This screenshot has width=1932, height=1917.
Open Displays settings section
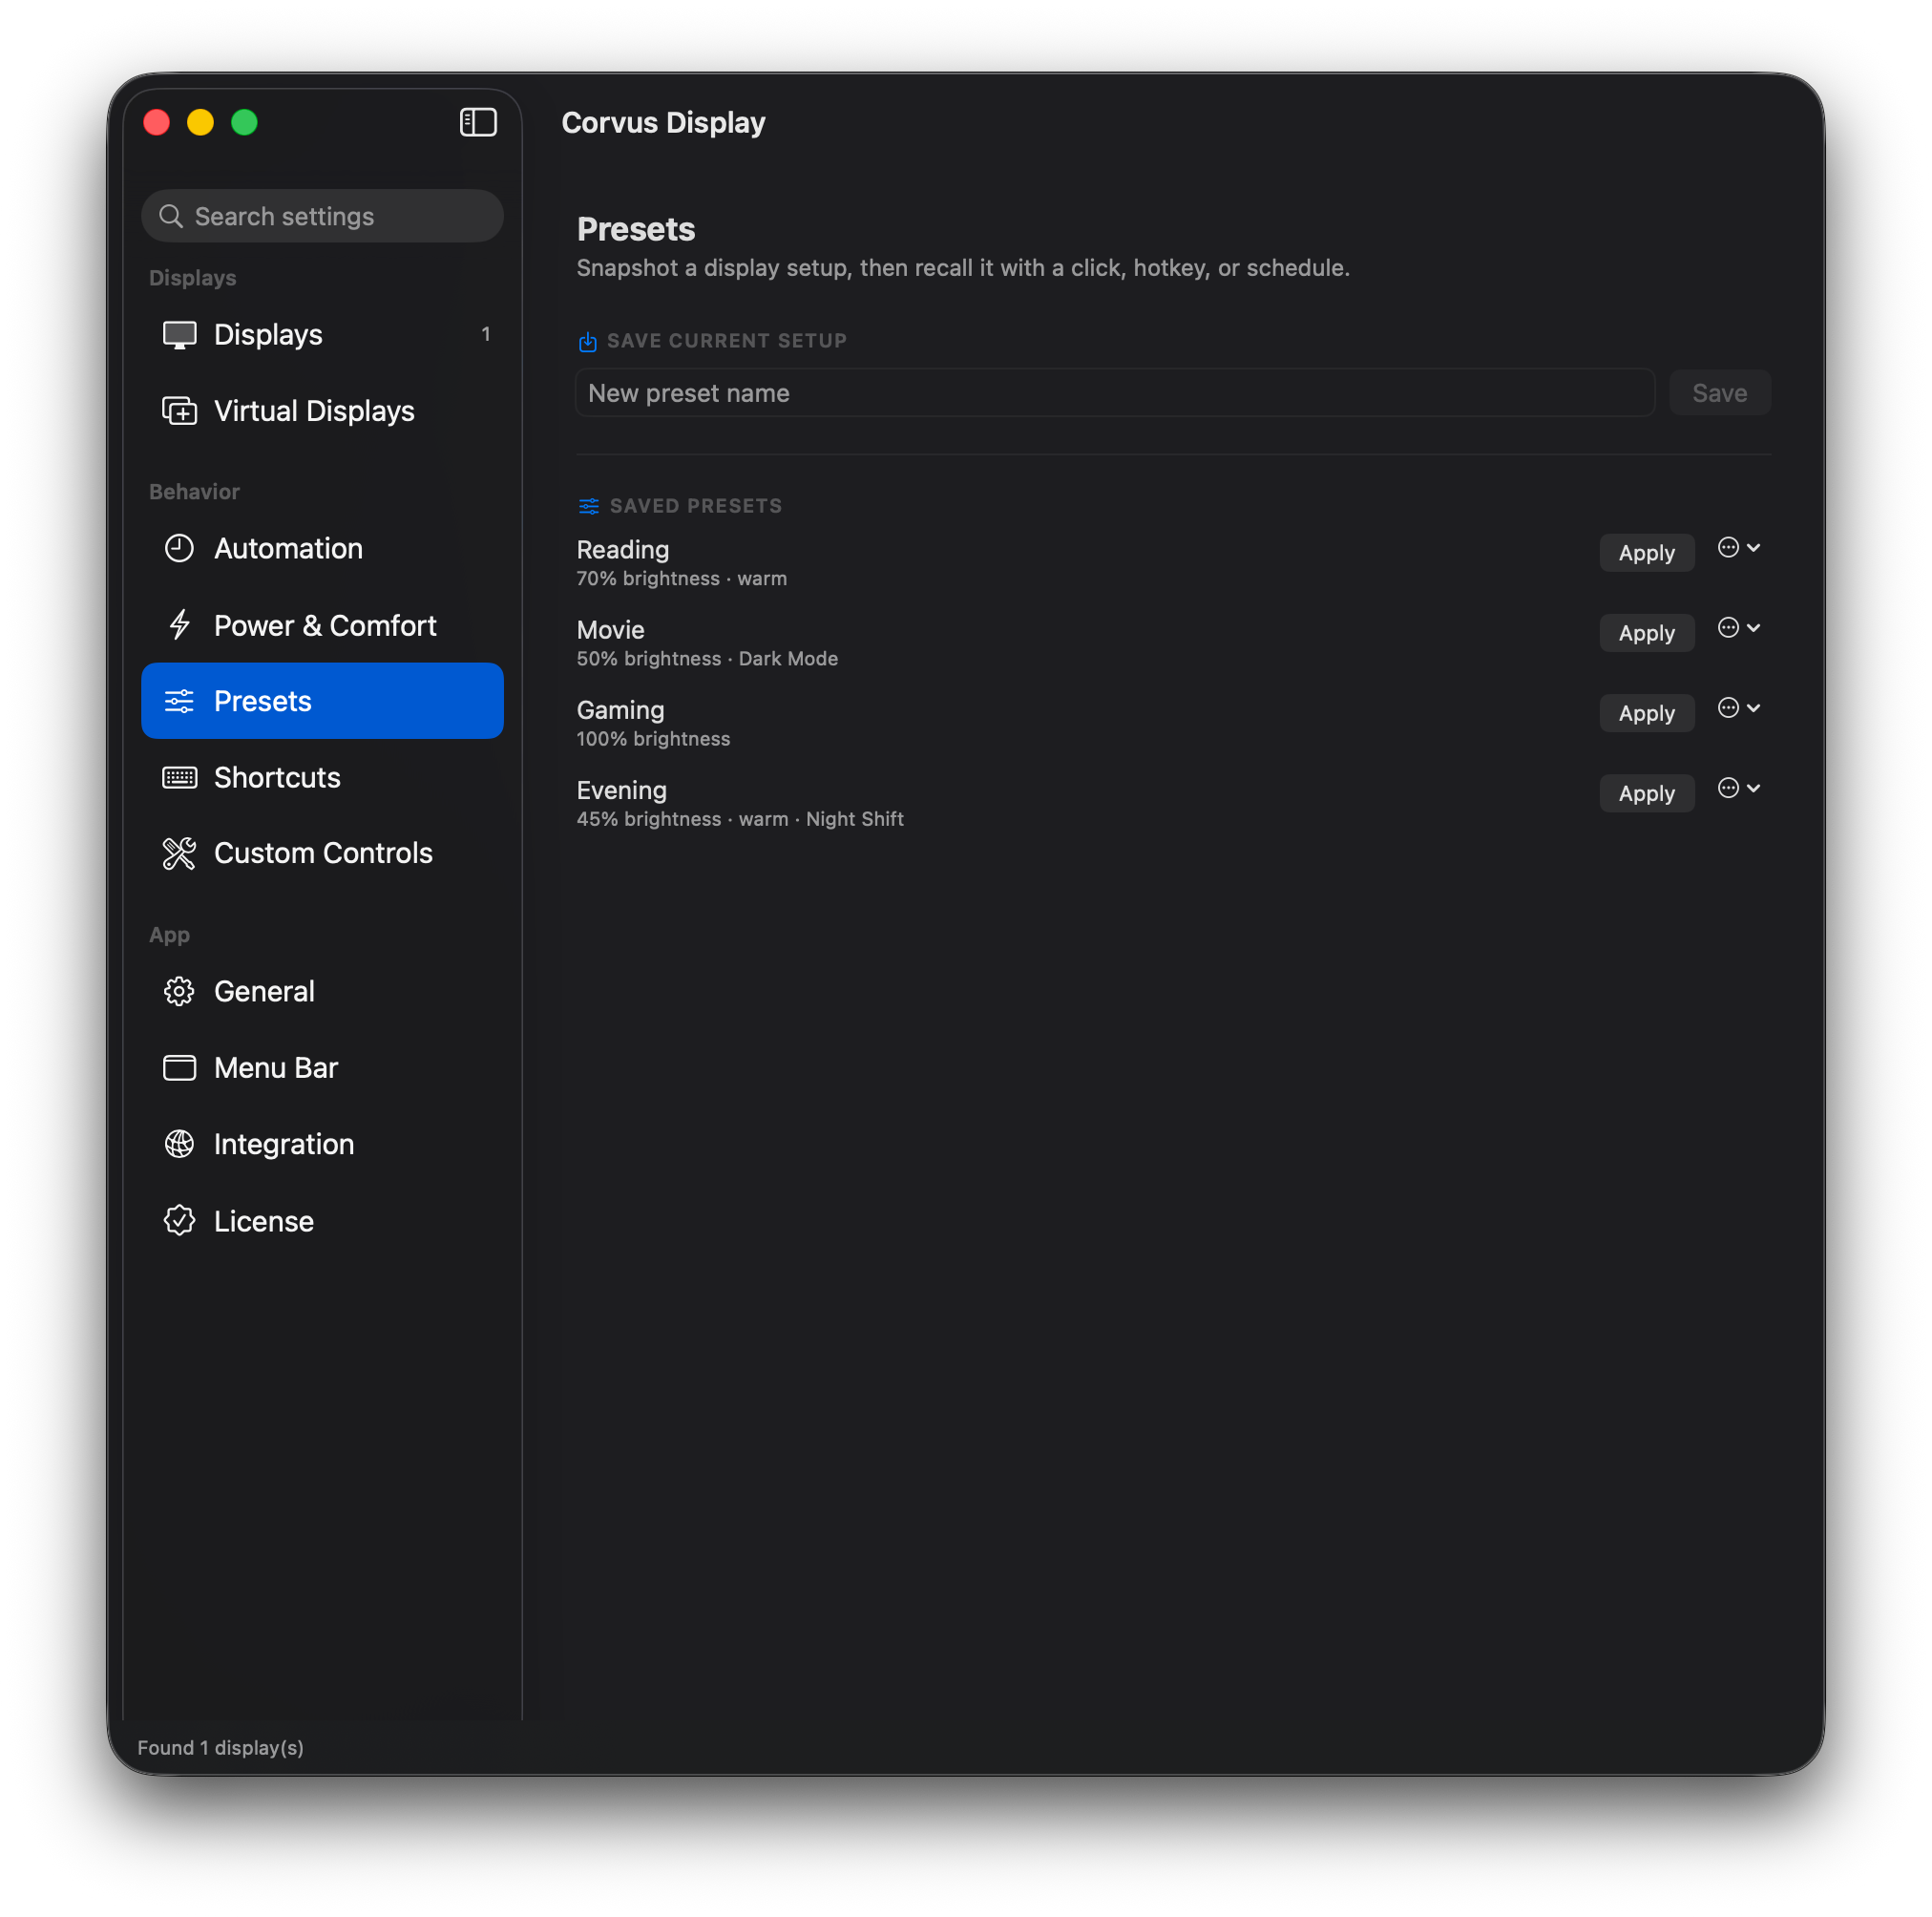coord(322,335)
